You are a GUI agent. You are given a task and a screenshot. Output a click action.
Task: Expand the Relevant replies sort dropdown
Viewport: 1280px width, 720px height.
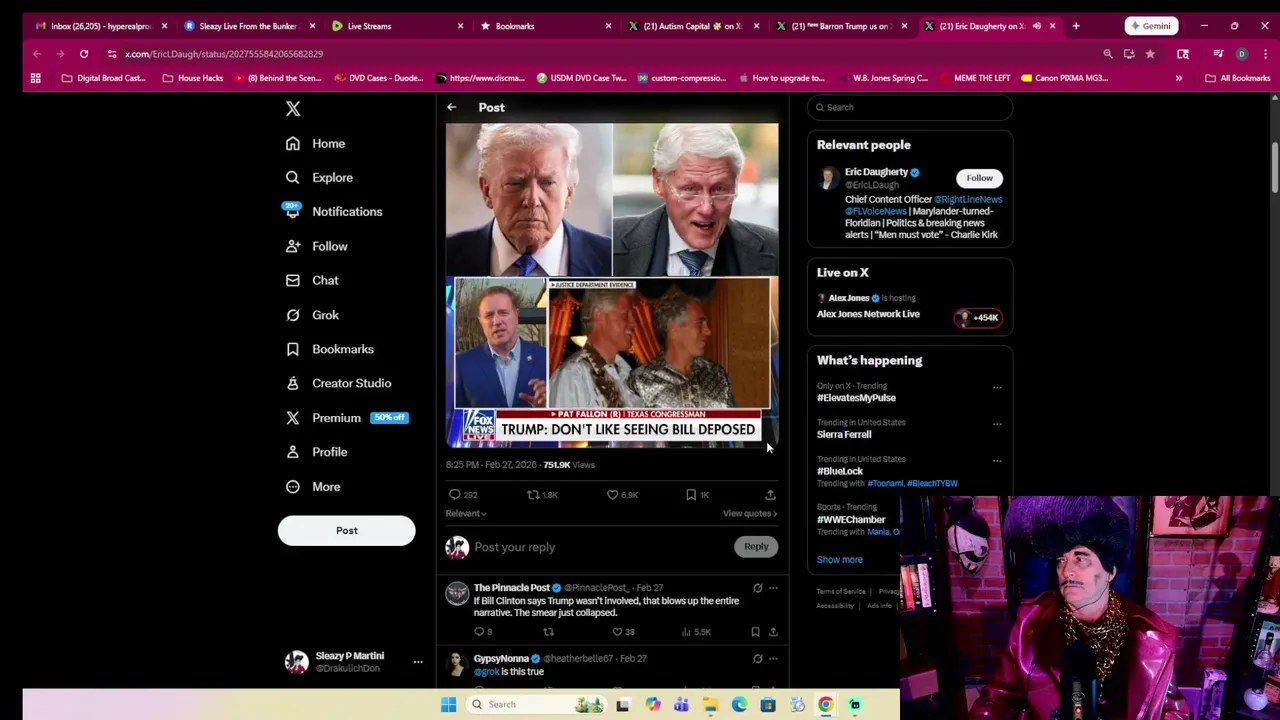pyautogui.click(x=466, y=513)
